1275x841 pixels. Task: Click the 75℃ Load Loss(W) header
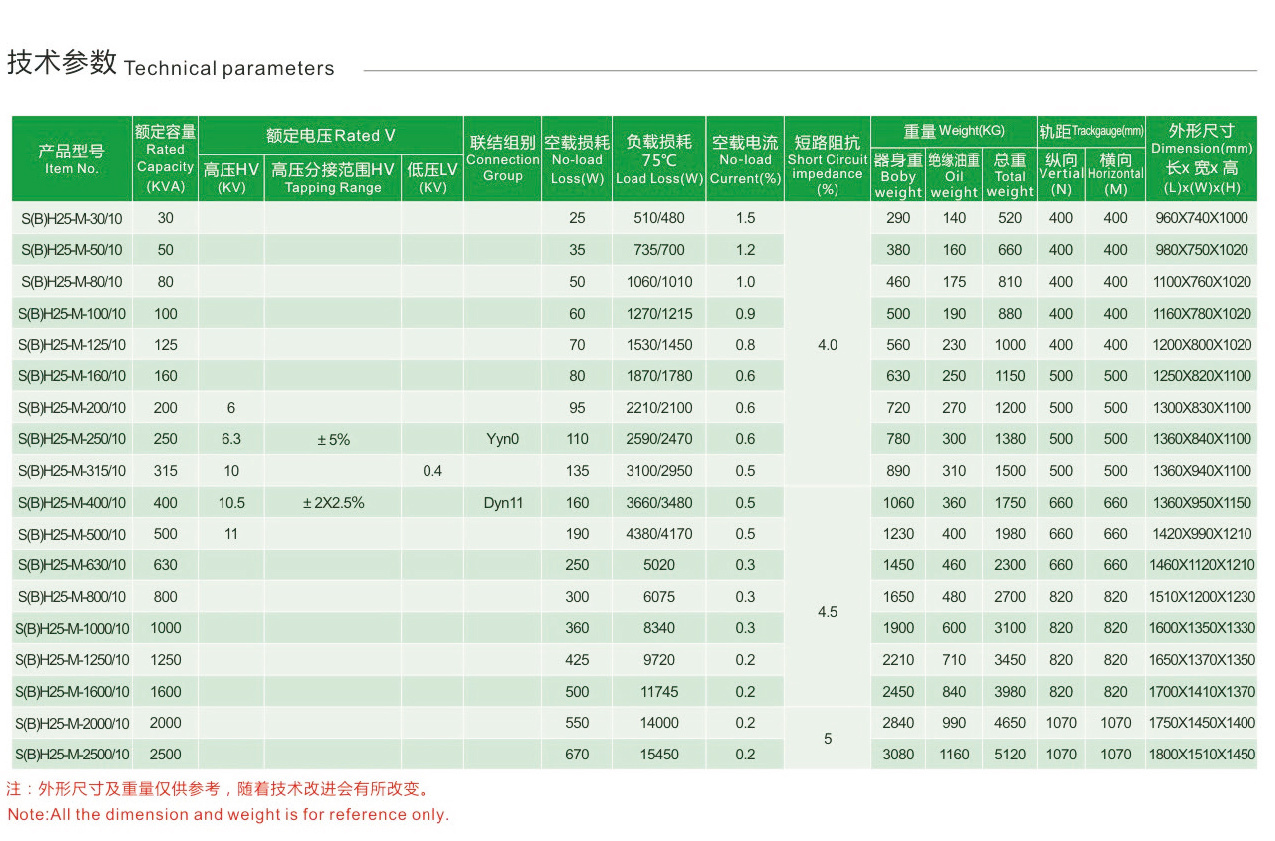pyautogui.click(x=659, y=160)
